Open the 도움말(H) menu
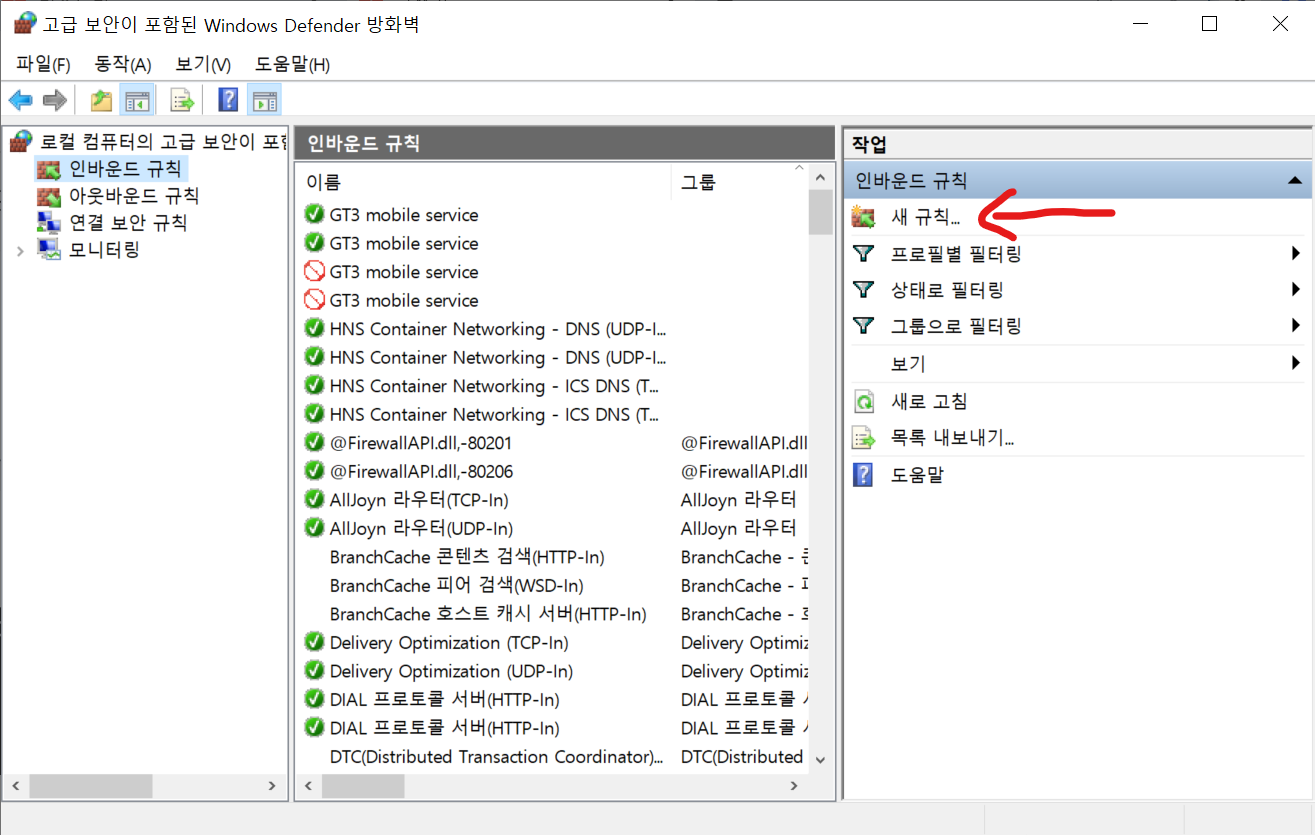 tap(292, 65)
